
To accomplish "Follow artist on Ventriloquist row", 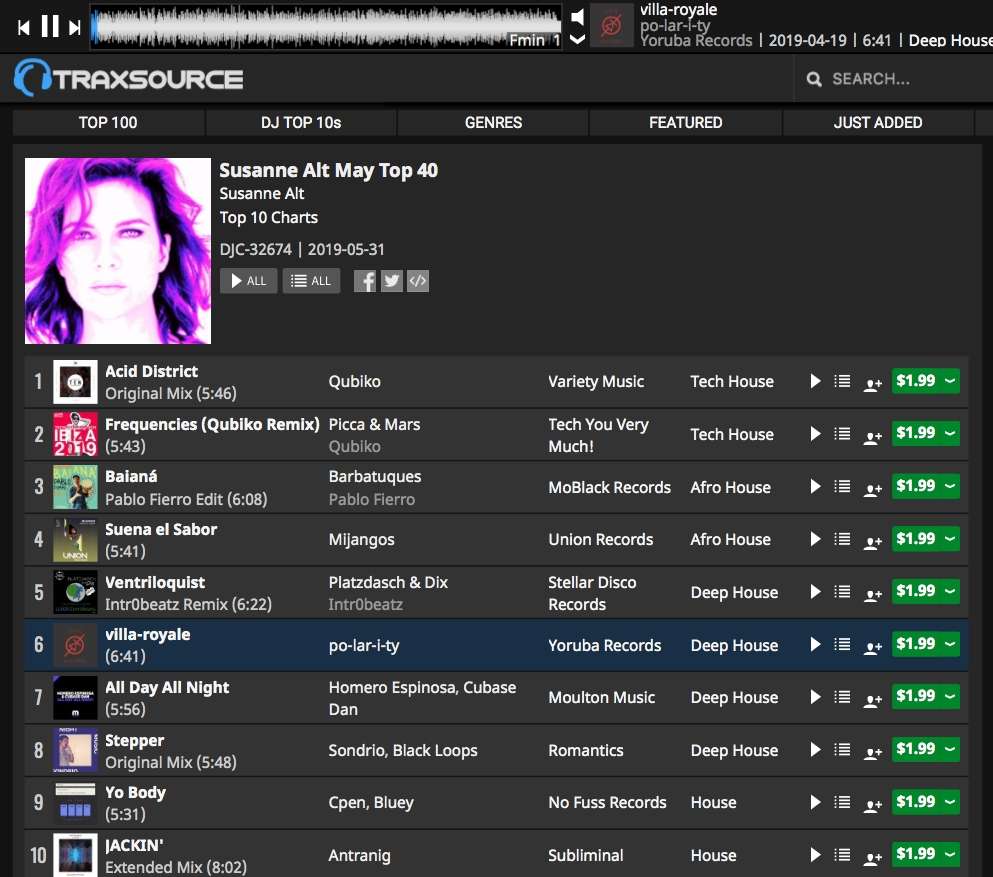I will (873, 595).
